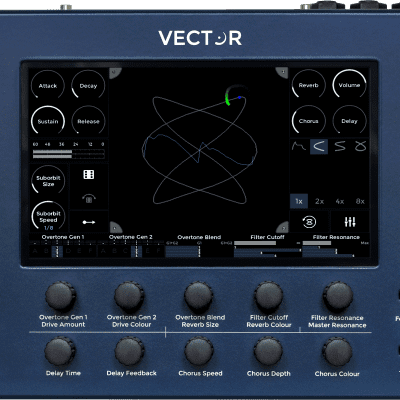Click the bottom-right corner handle of orbit display
The width and height of the screenshot is (400, 400).
click(x=282, y=227)
